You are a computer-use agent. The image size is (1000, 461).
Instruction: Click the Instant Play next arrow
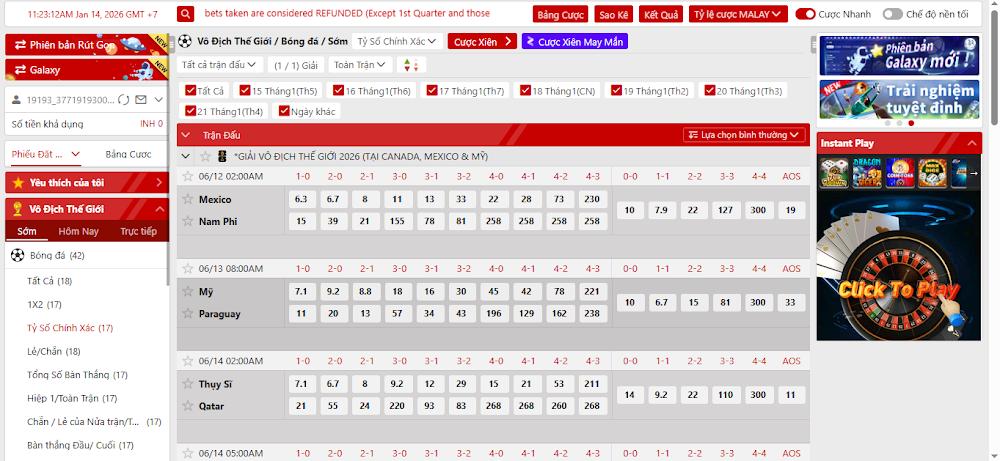[x=974, y=173]
